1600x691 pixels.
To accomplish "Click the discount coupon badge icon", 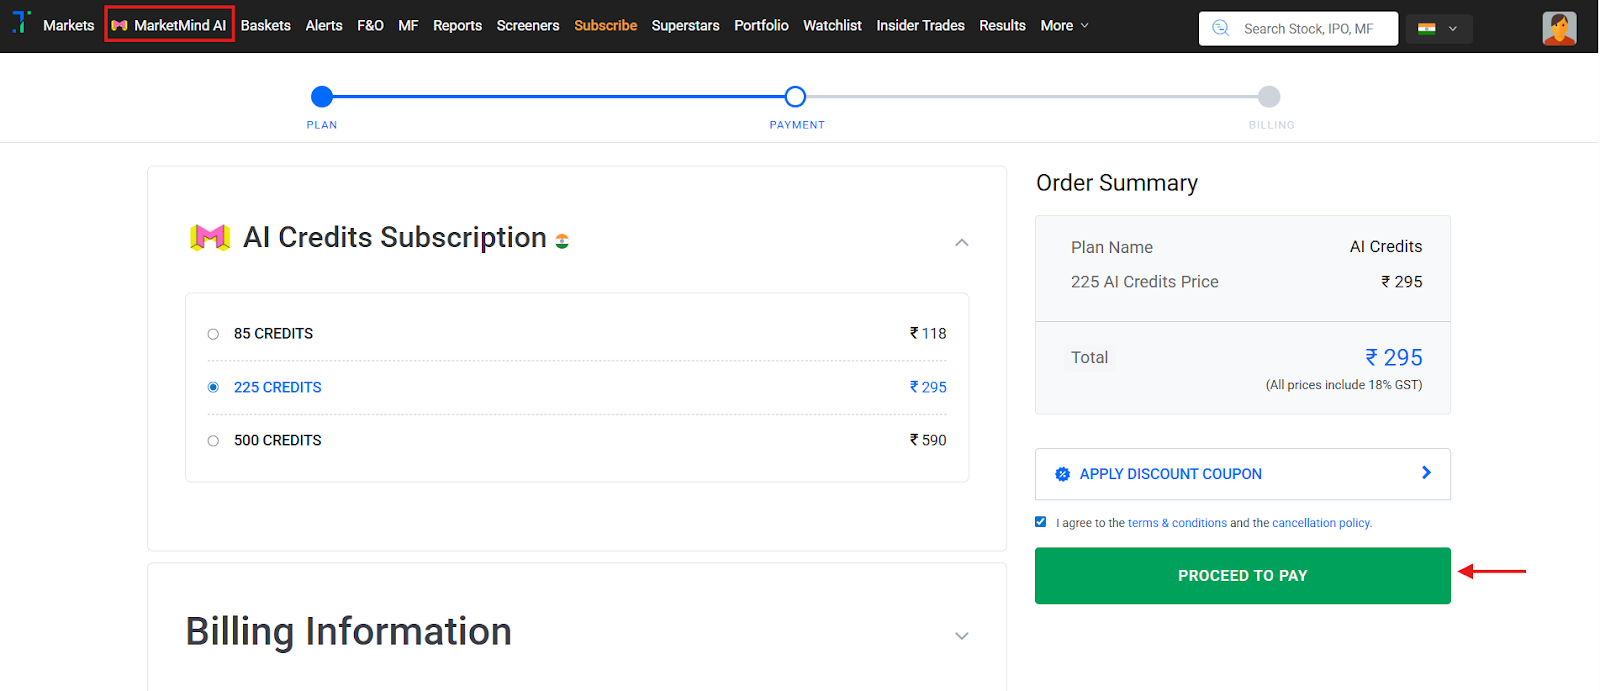I will (1062, 474).
